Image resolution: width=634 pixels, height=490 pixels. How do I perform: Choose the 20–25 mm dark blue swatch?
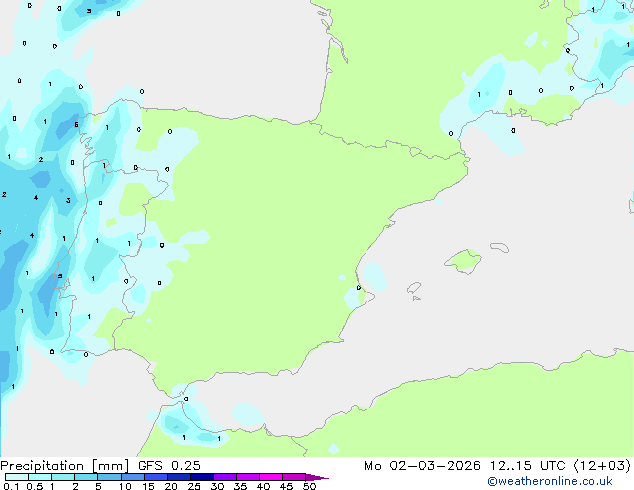178,477
